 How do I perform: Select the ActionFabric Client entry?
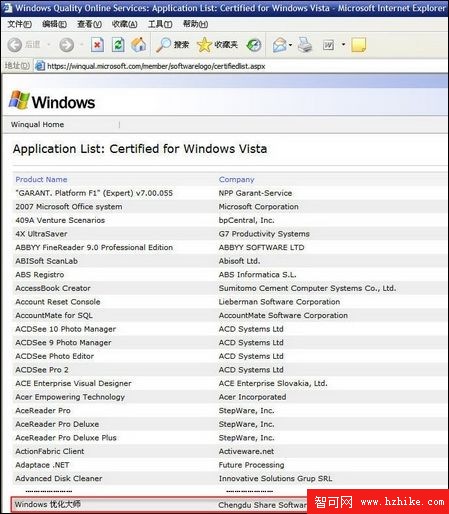point(50,451)
